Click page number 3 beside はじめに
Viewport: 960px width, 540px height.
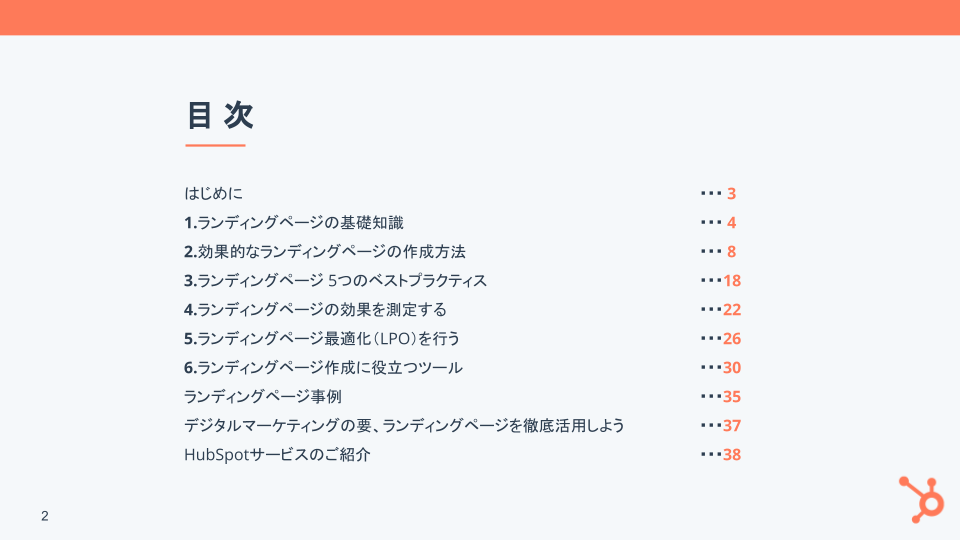(731, 193)
